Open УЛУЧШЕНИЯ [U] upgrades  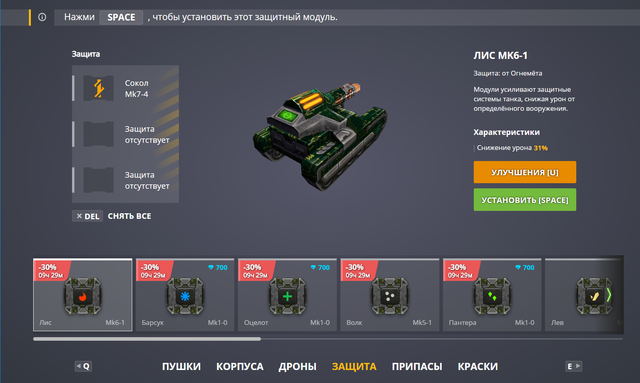click(525, 172)
